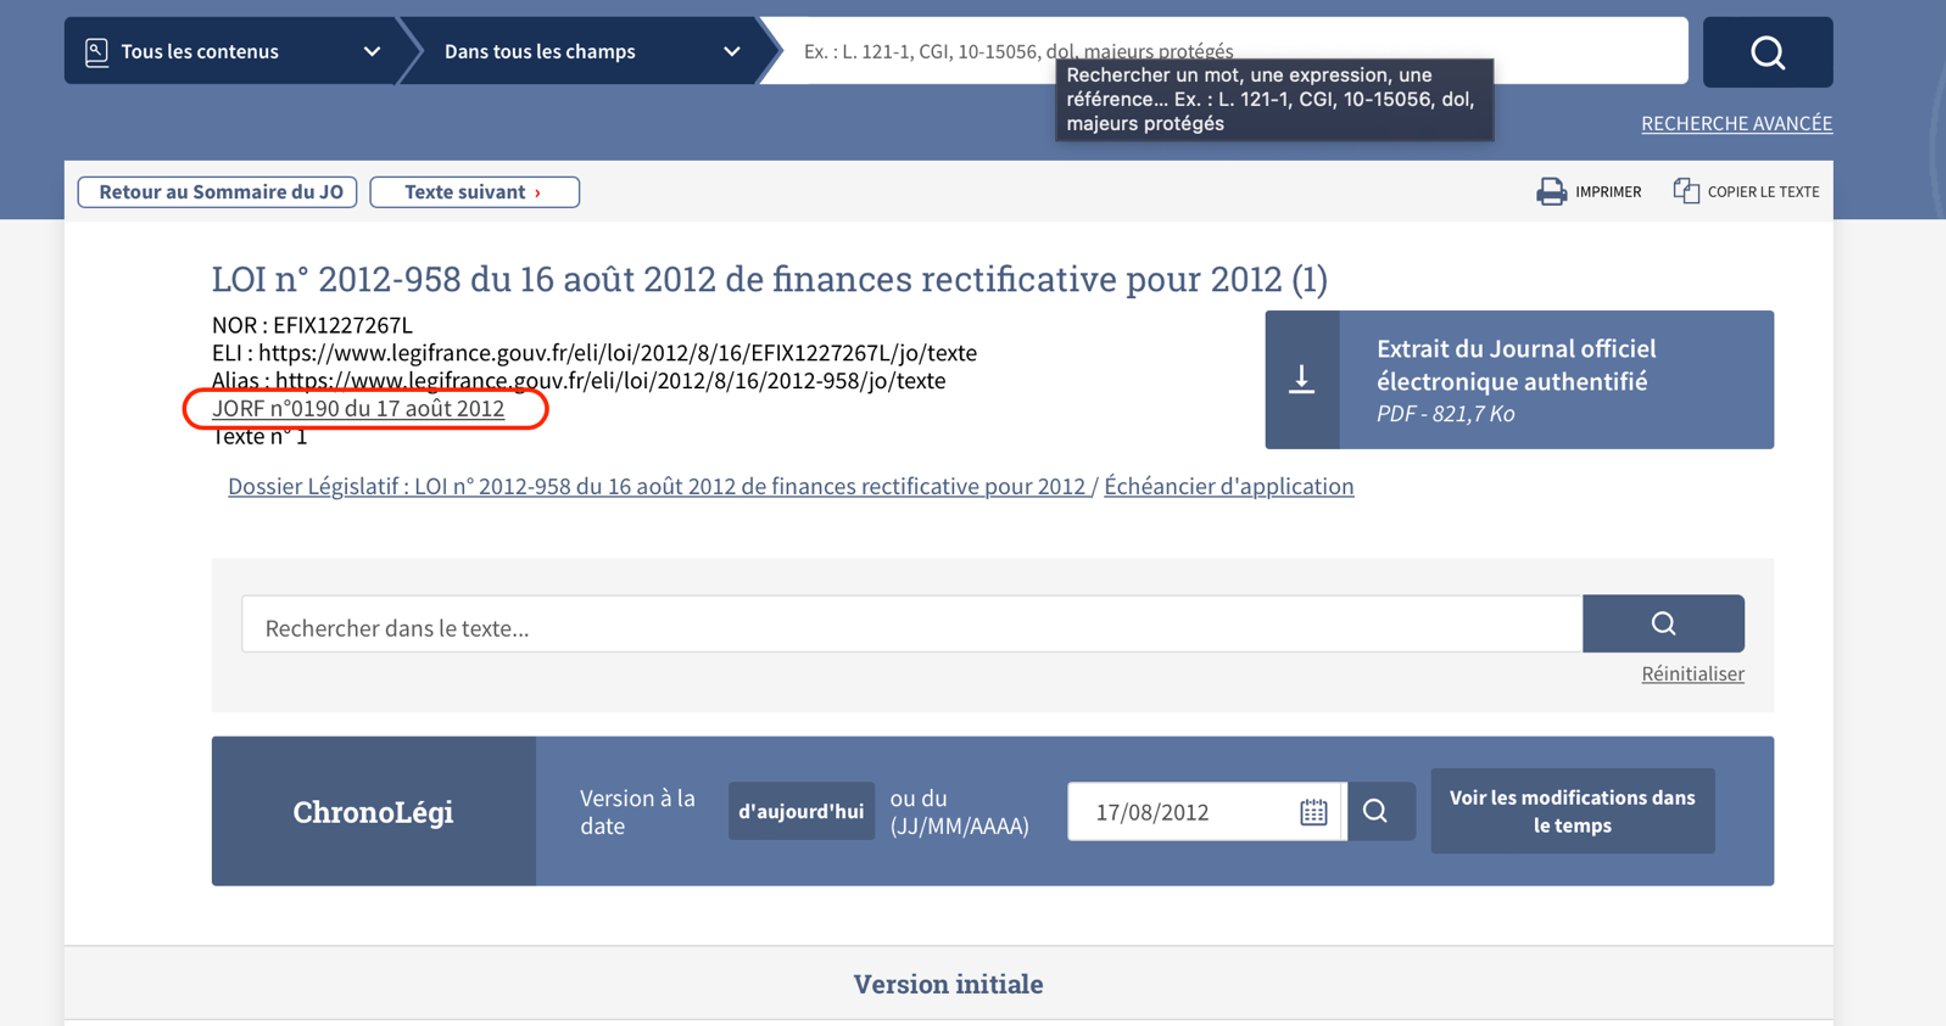Click the in-text search magnifier button
The width and height of the screenshot is (1946, 1026).
1663,624
